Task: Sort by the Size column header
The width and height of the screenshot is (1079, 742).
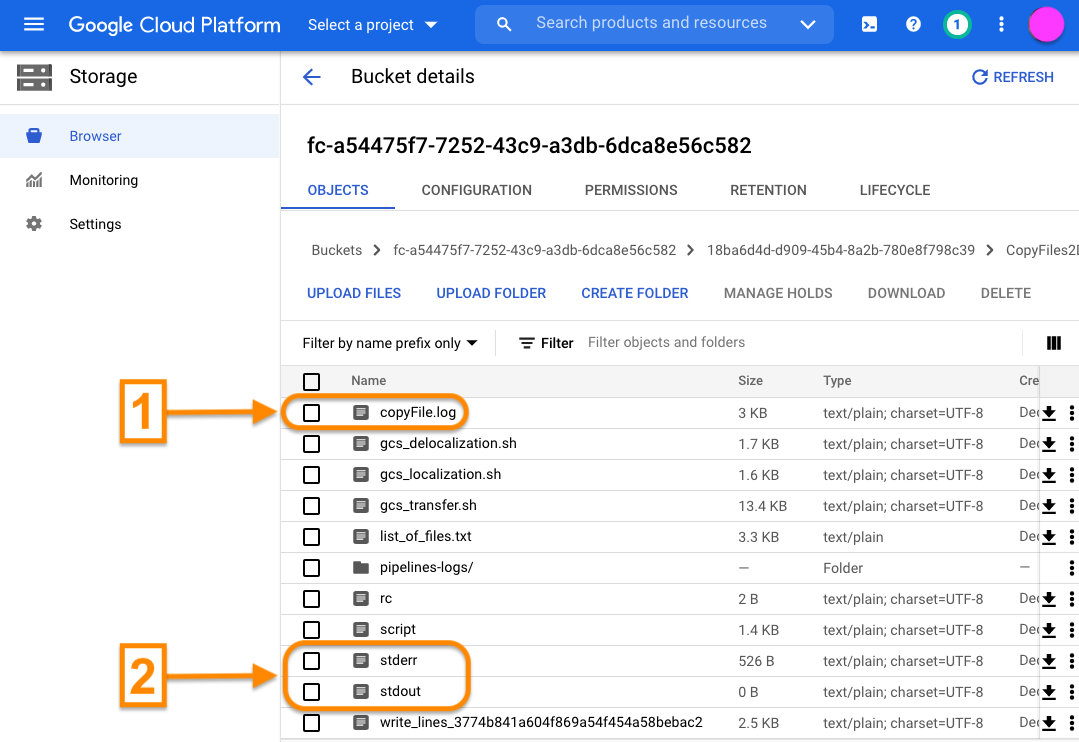Action: (750, 381)
